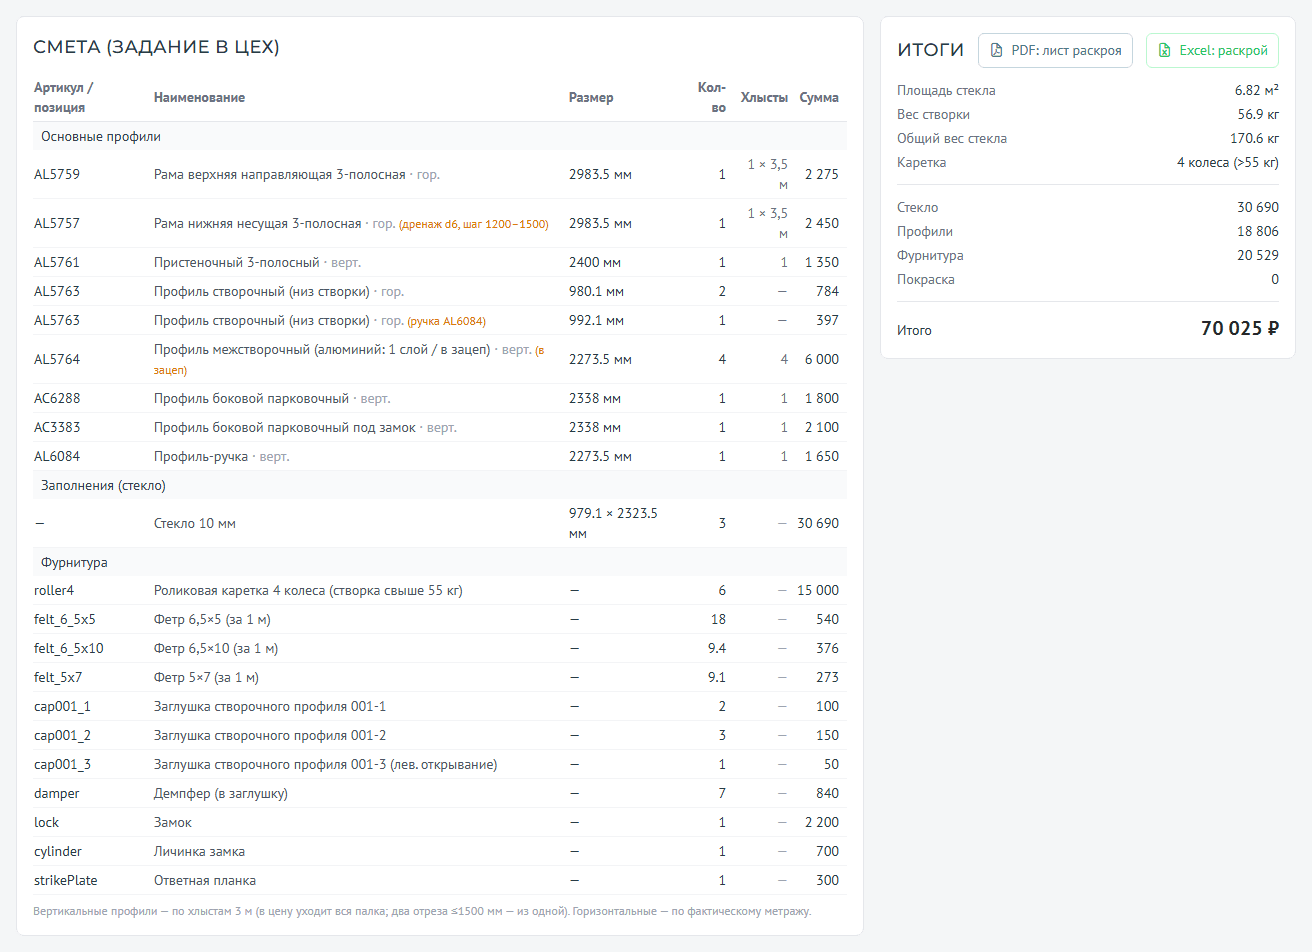This screenshot has width=1312, height=952.
Task: Select the cap001_3 article code
Action: tap(62, 764)
